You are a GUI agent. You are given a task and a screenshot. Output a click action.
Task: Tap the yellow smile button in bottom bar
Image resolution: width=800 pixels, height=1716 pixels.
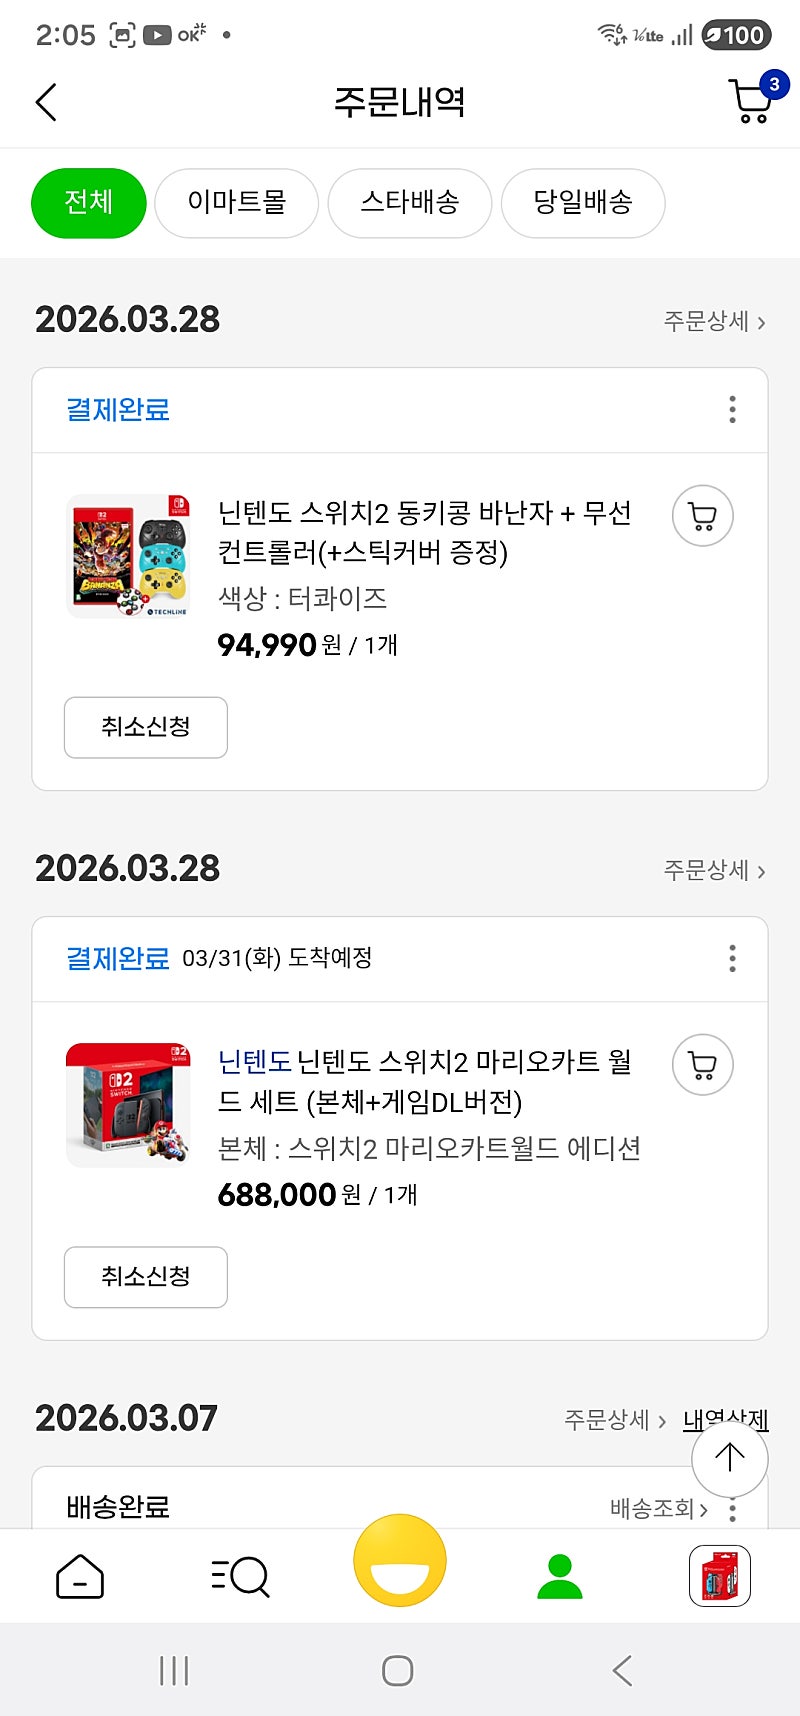(x=400, y=1561)
